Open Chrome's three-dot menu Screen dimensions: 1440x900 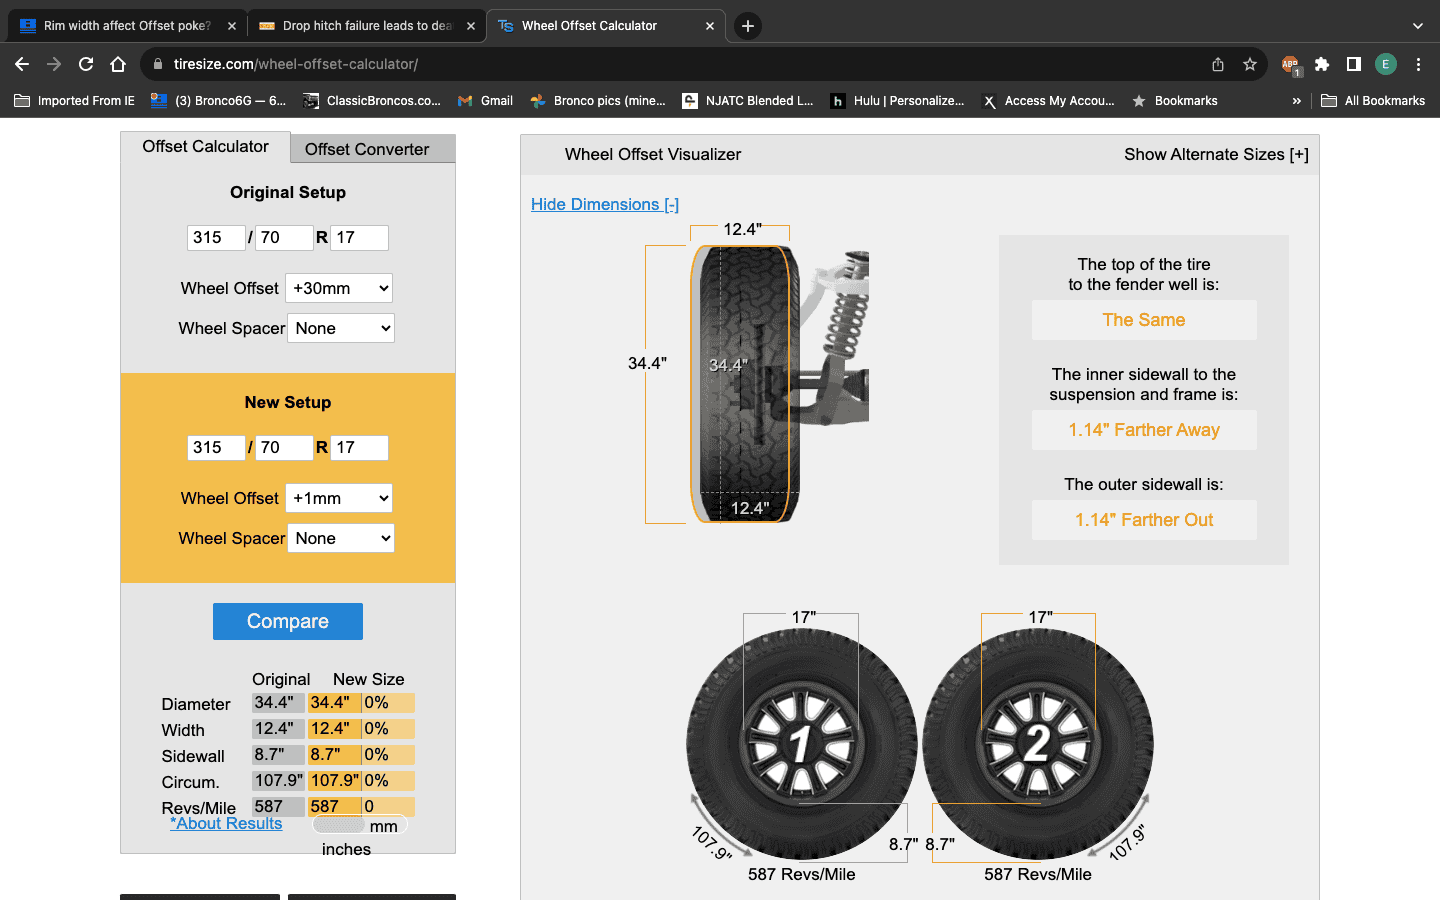pyautogui.click(x=1418, y=64)
